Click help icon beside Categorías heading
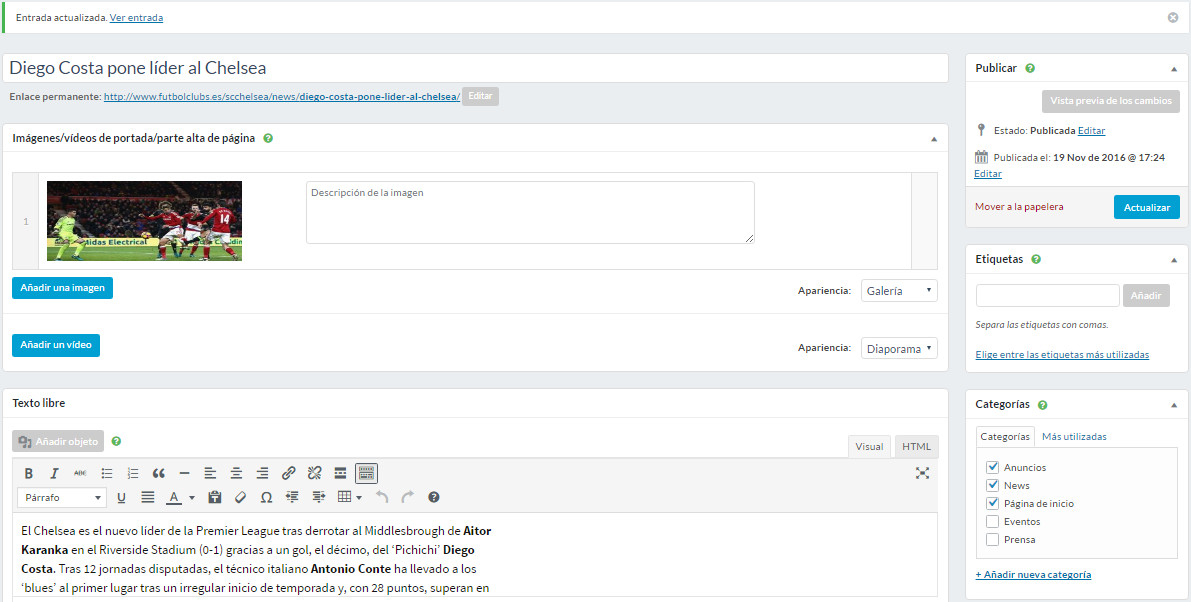This screenshot has height=602, width=1191. 1043,405
